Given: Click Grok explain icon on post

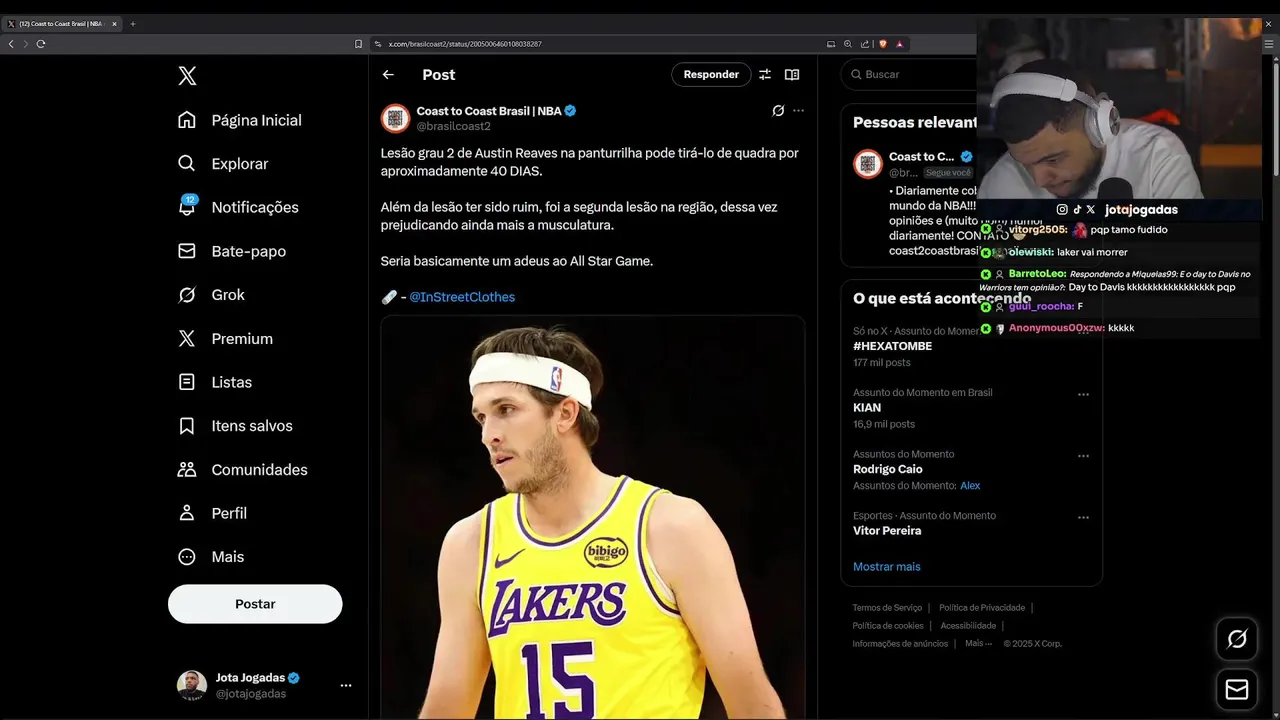Looking at the screenshot, I should coord(778,111).
